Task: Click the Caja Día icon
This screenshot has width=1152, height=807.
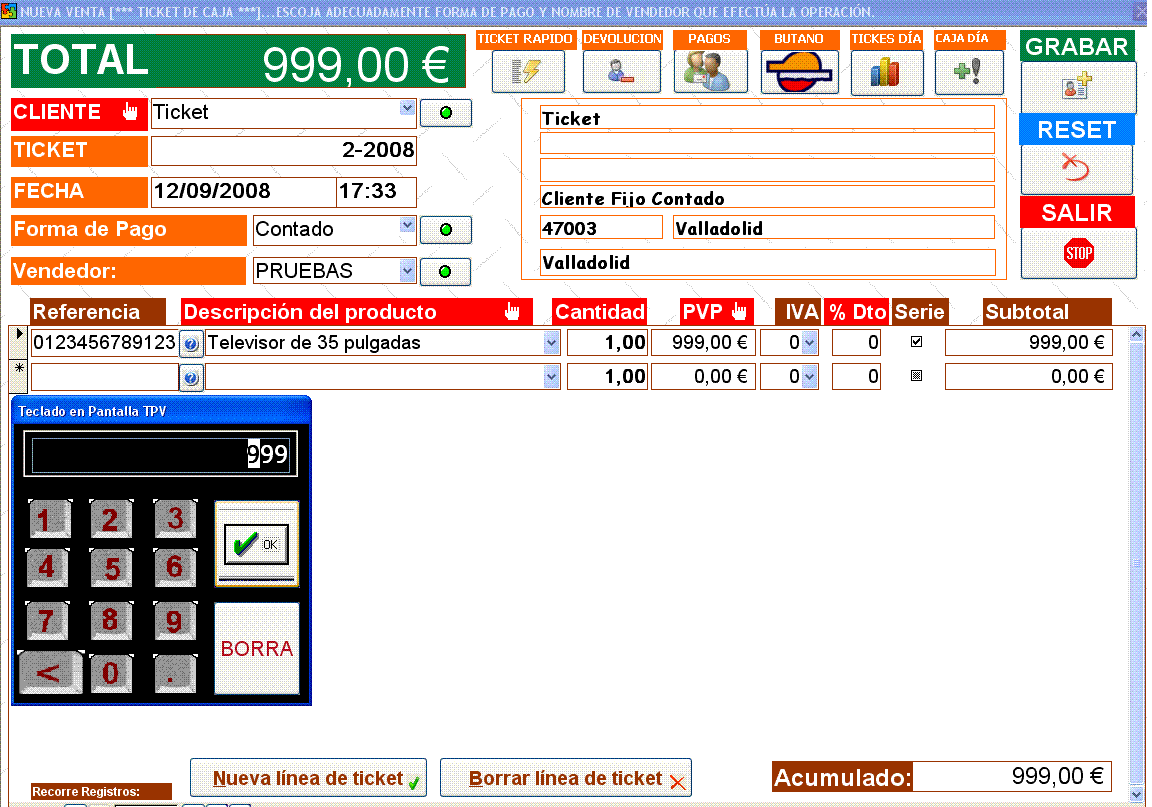Action: [x=969, y=72]
